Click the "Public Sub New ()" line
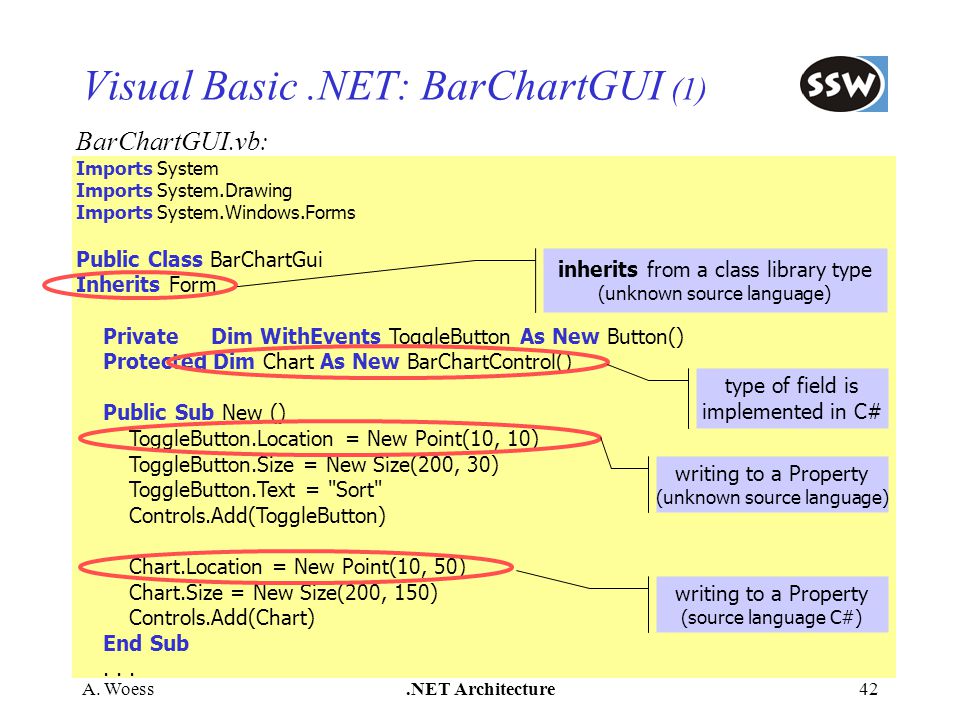Screen dimensions: 960x720 click(x=194, y=412)
